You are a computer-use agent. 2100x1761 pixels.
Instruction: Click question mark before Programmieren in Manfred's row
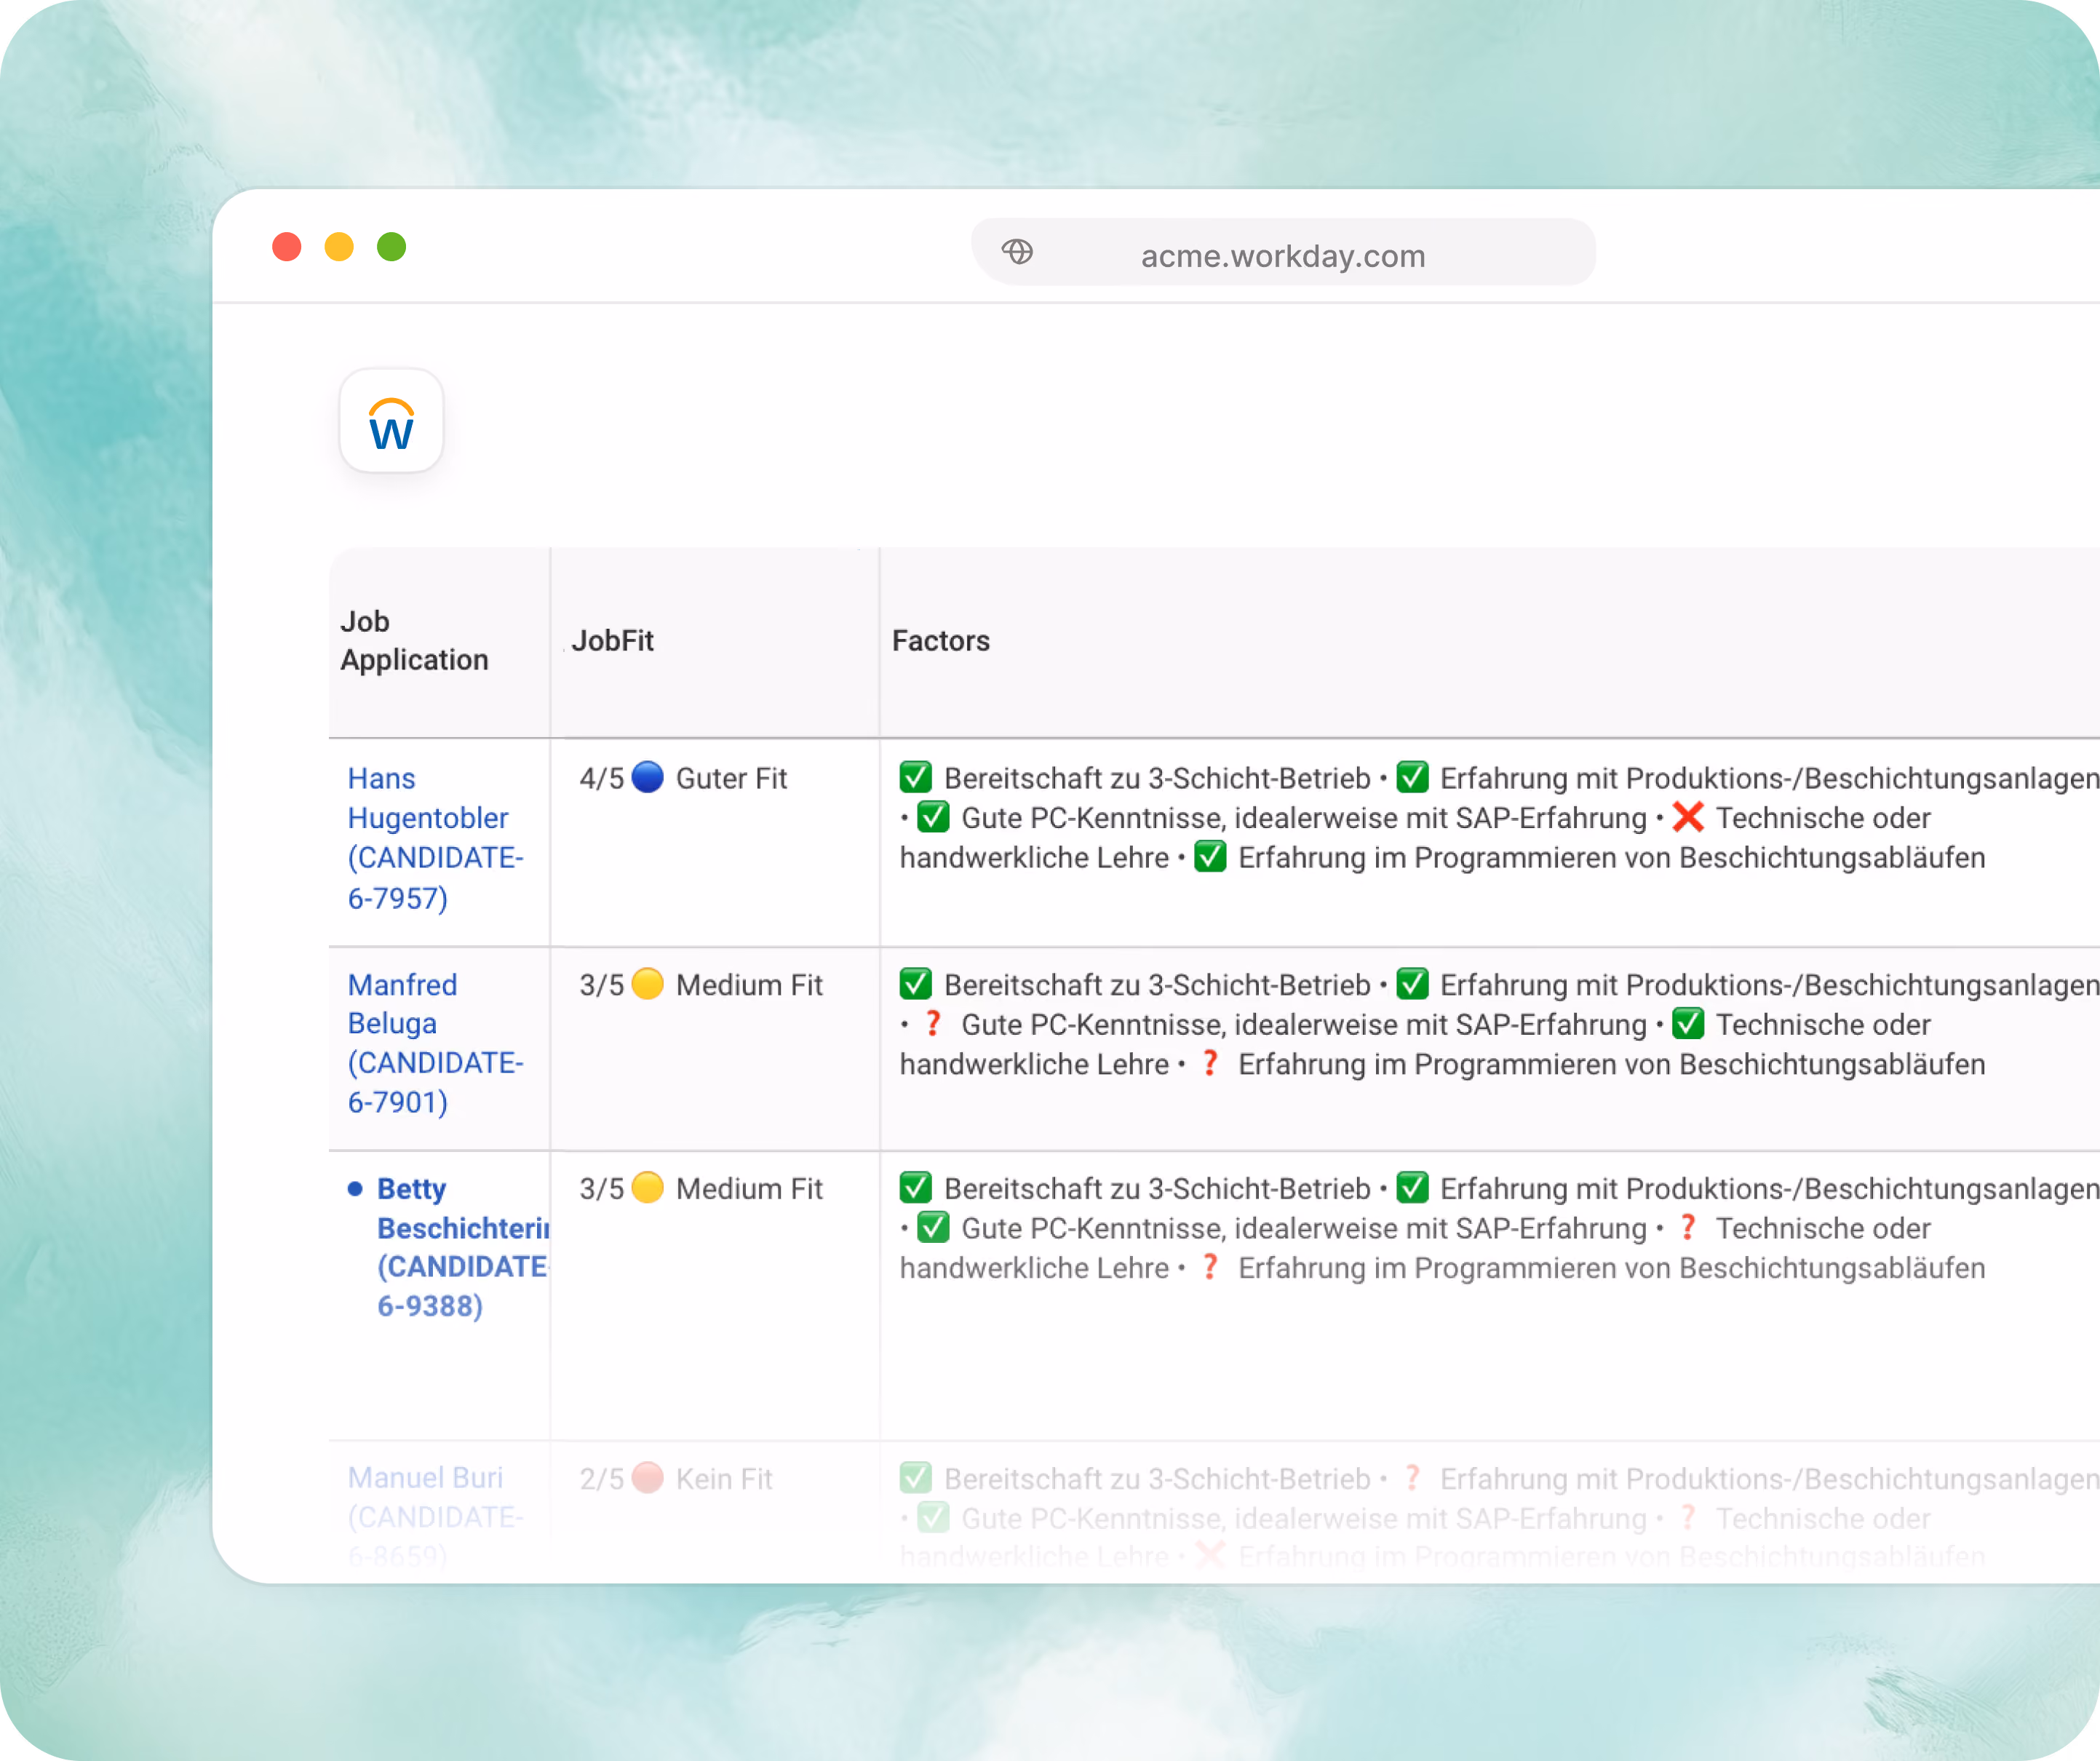1210,1063
